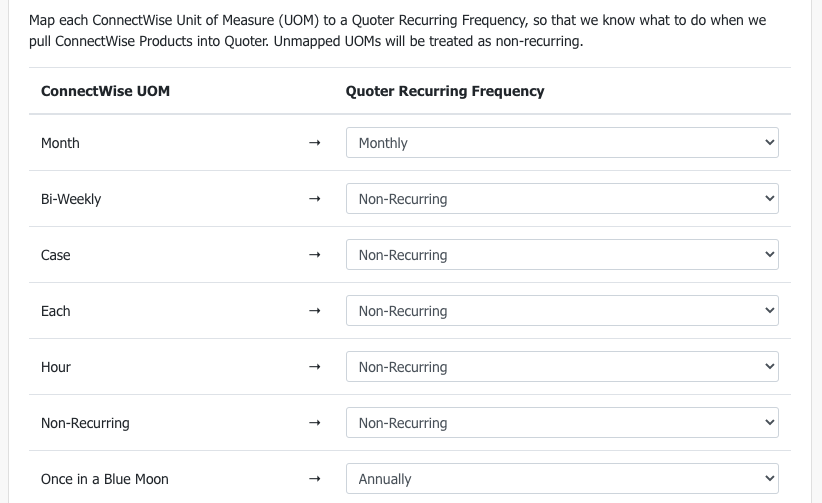
Task: Open the Bi-Weekly frequency dropdown
Action: pyautogui.click(x=562, y=199)
